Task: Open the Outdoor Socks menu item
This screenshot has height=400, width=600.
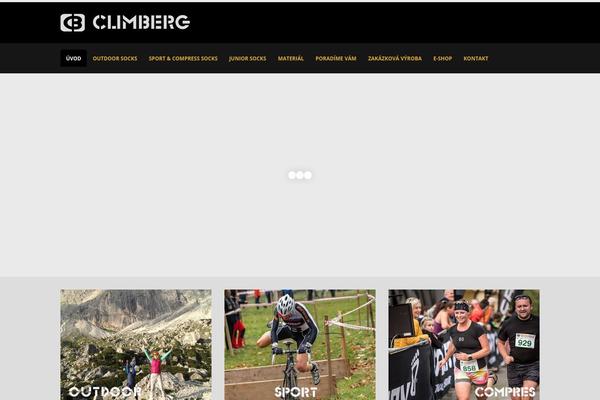Action: (x=115, y=58)
